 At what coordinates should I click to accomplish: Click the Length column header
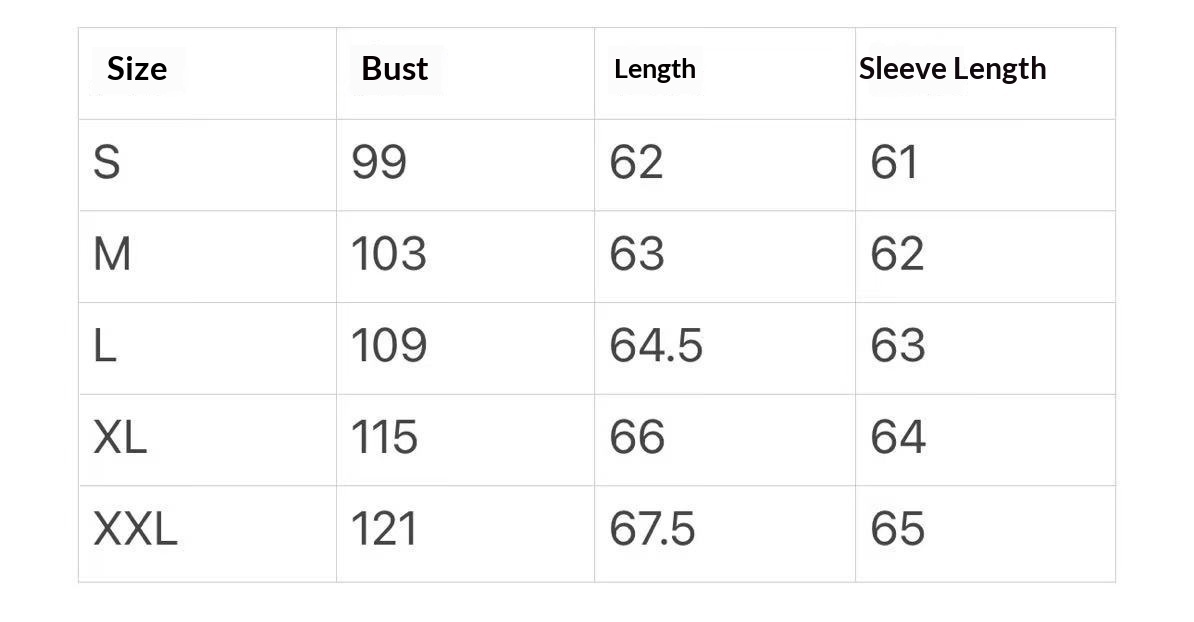pyautogui.click(x=655, y=69)
